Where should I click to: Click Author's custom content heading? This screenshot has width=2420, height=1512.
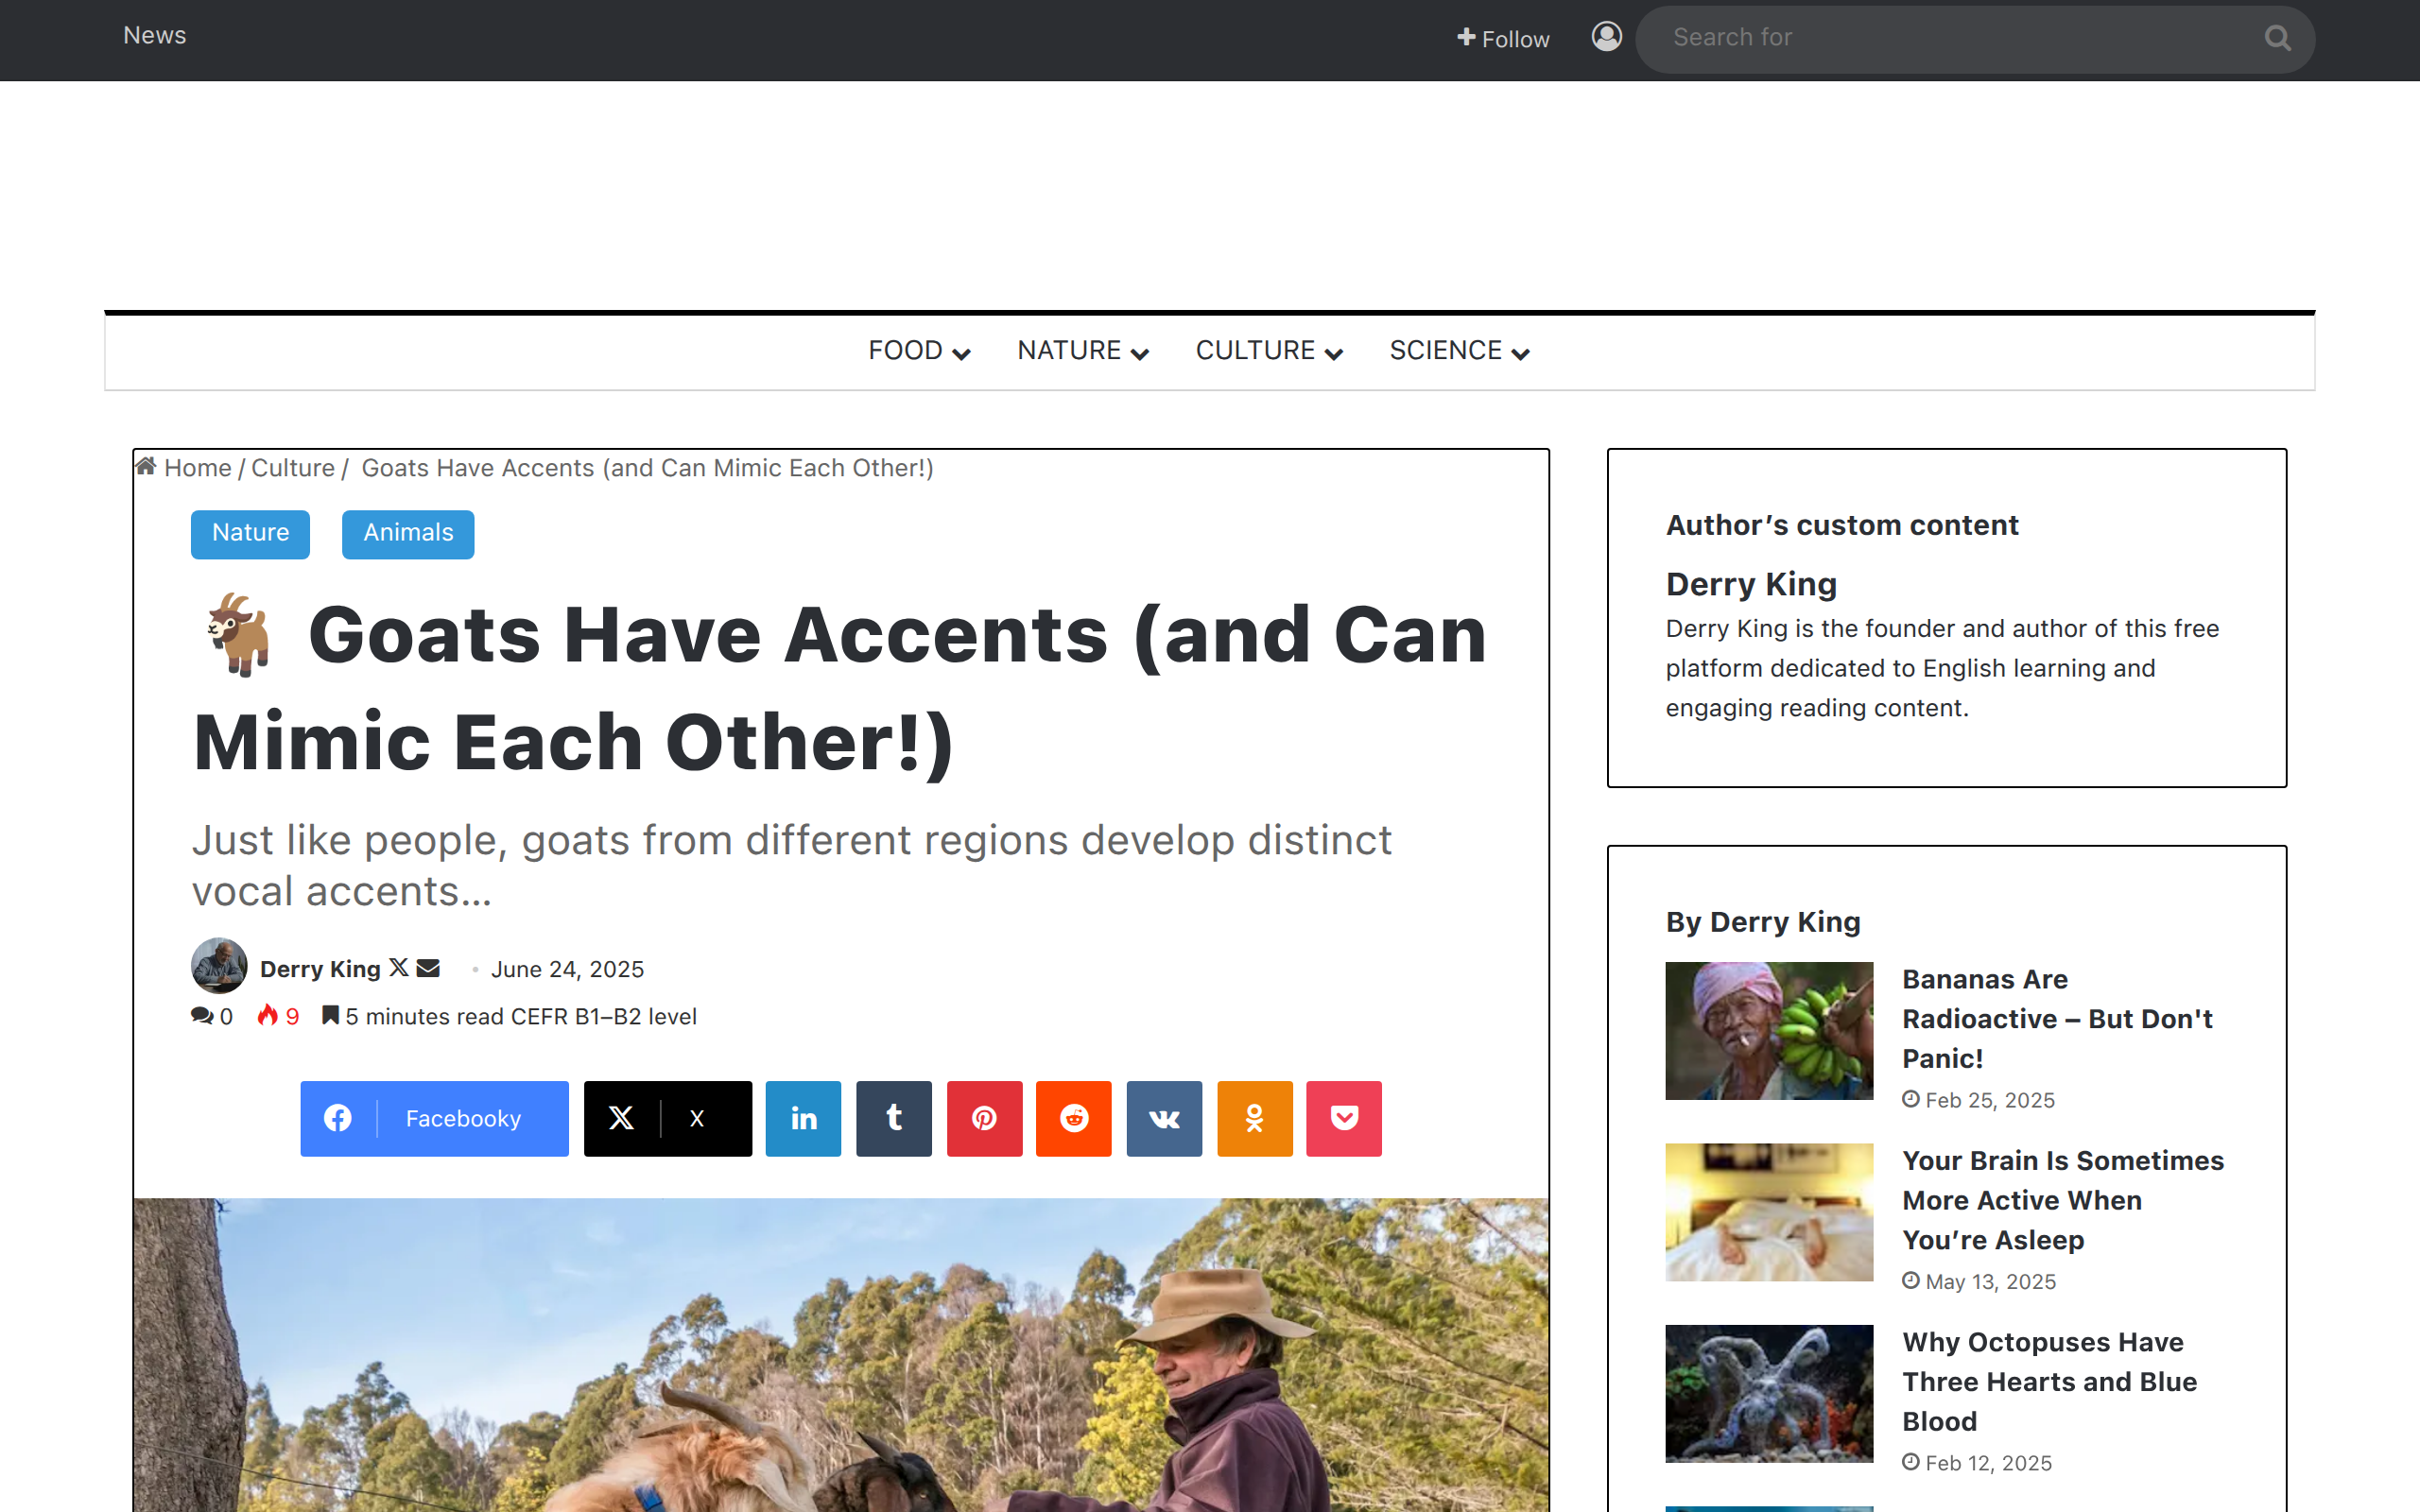(1842, 525)
